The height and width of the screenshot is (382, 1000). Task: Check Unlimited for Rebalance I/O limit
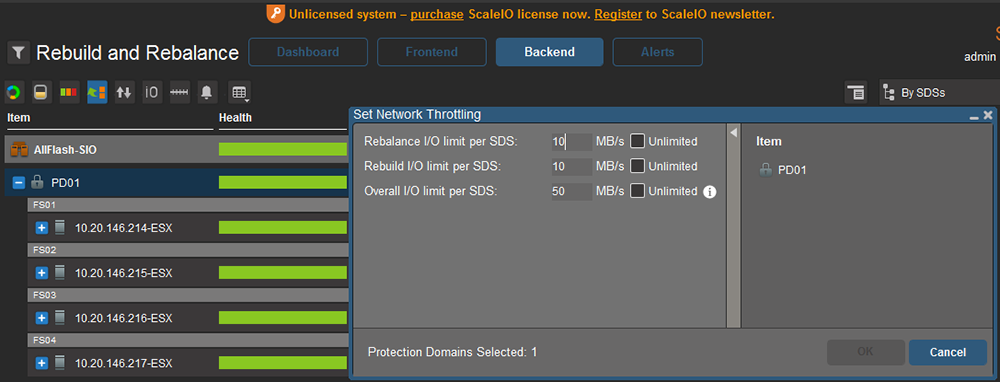(x=638, y=142)
